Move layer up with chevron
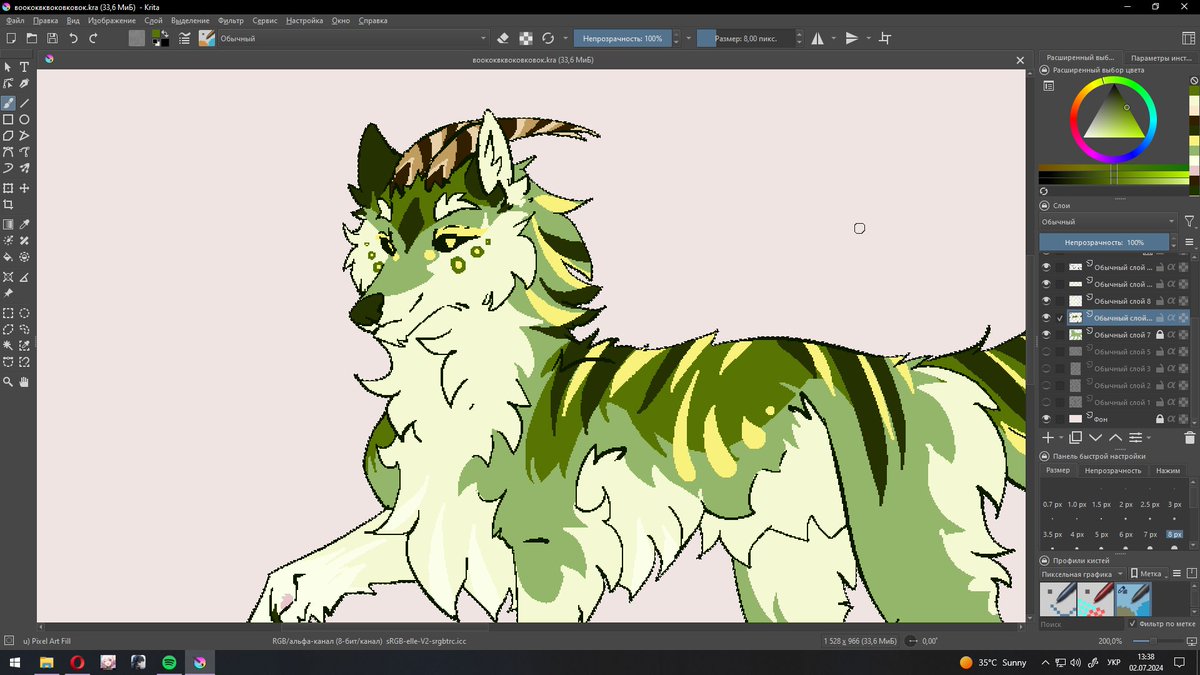1200x675 pixels. click(x=1115, y=437)
